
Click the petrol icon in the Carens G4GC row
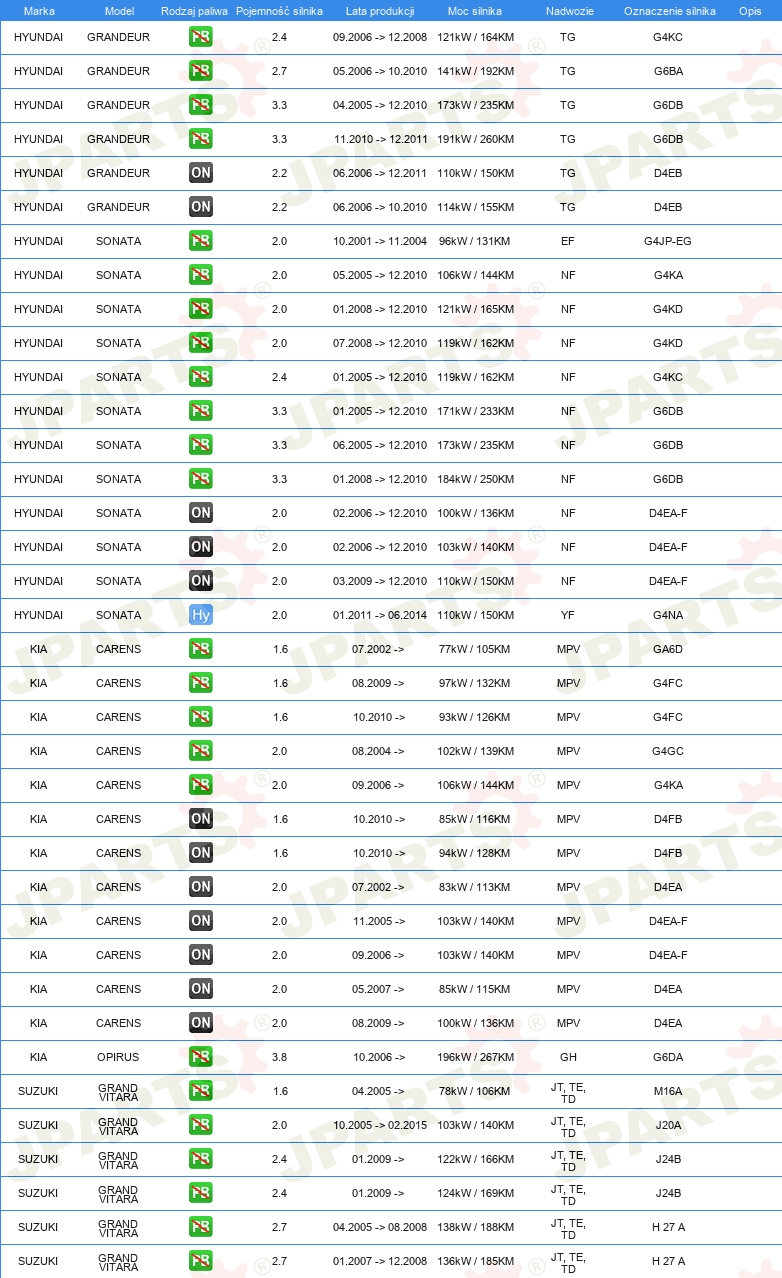201,751
